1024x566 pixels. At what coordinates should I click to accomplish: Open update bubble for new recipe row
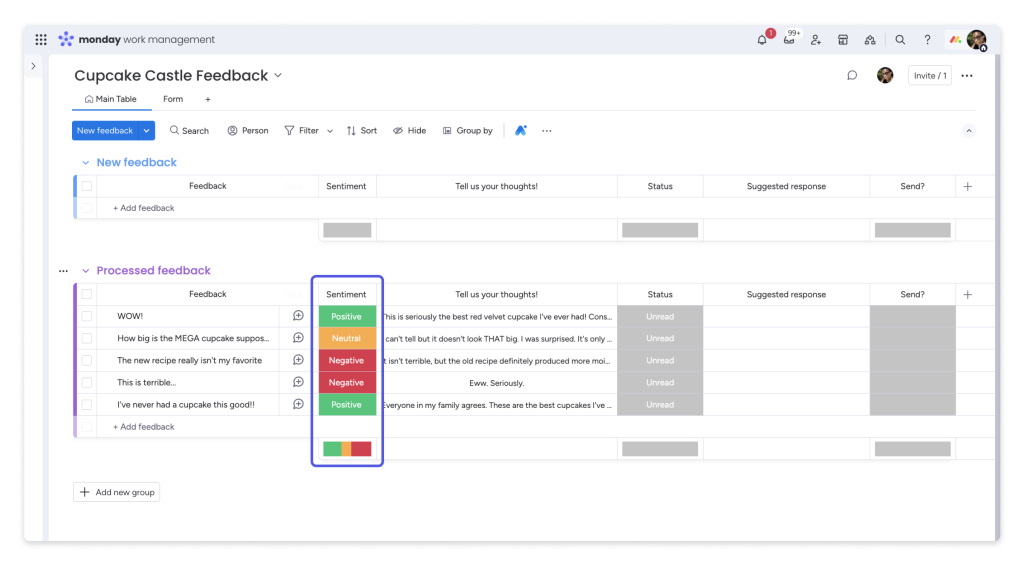[x=298, y=360]
